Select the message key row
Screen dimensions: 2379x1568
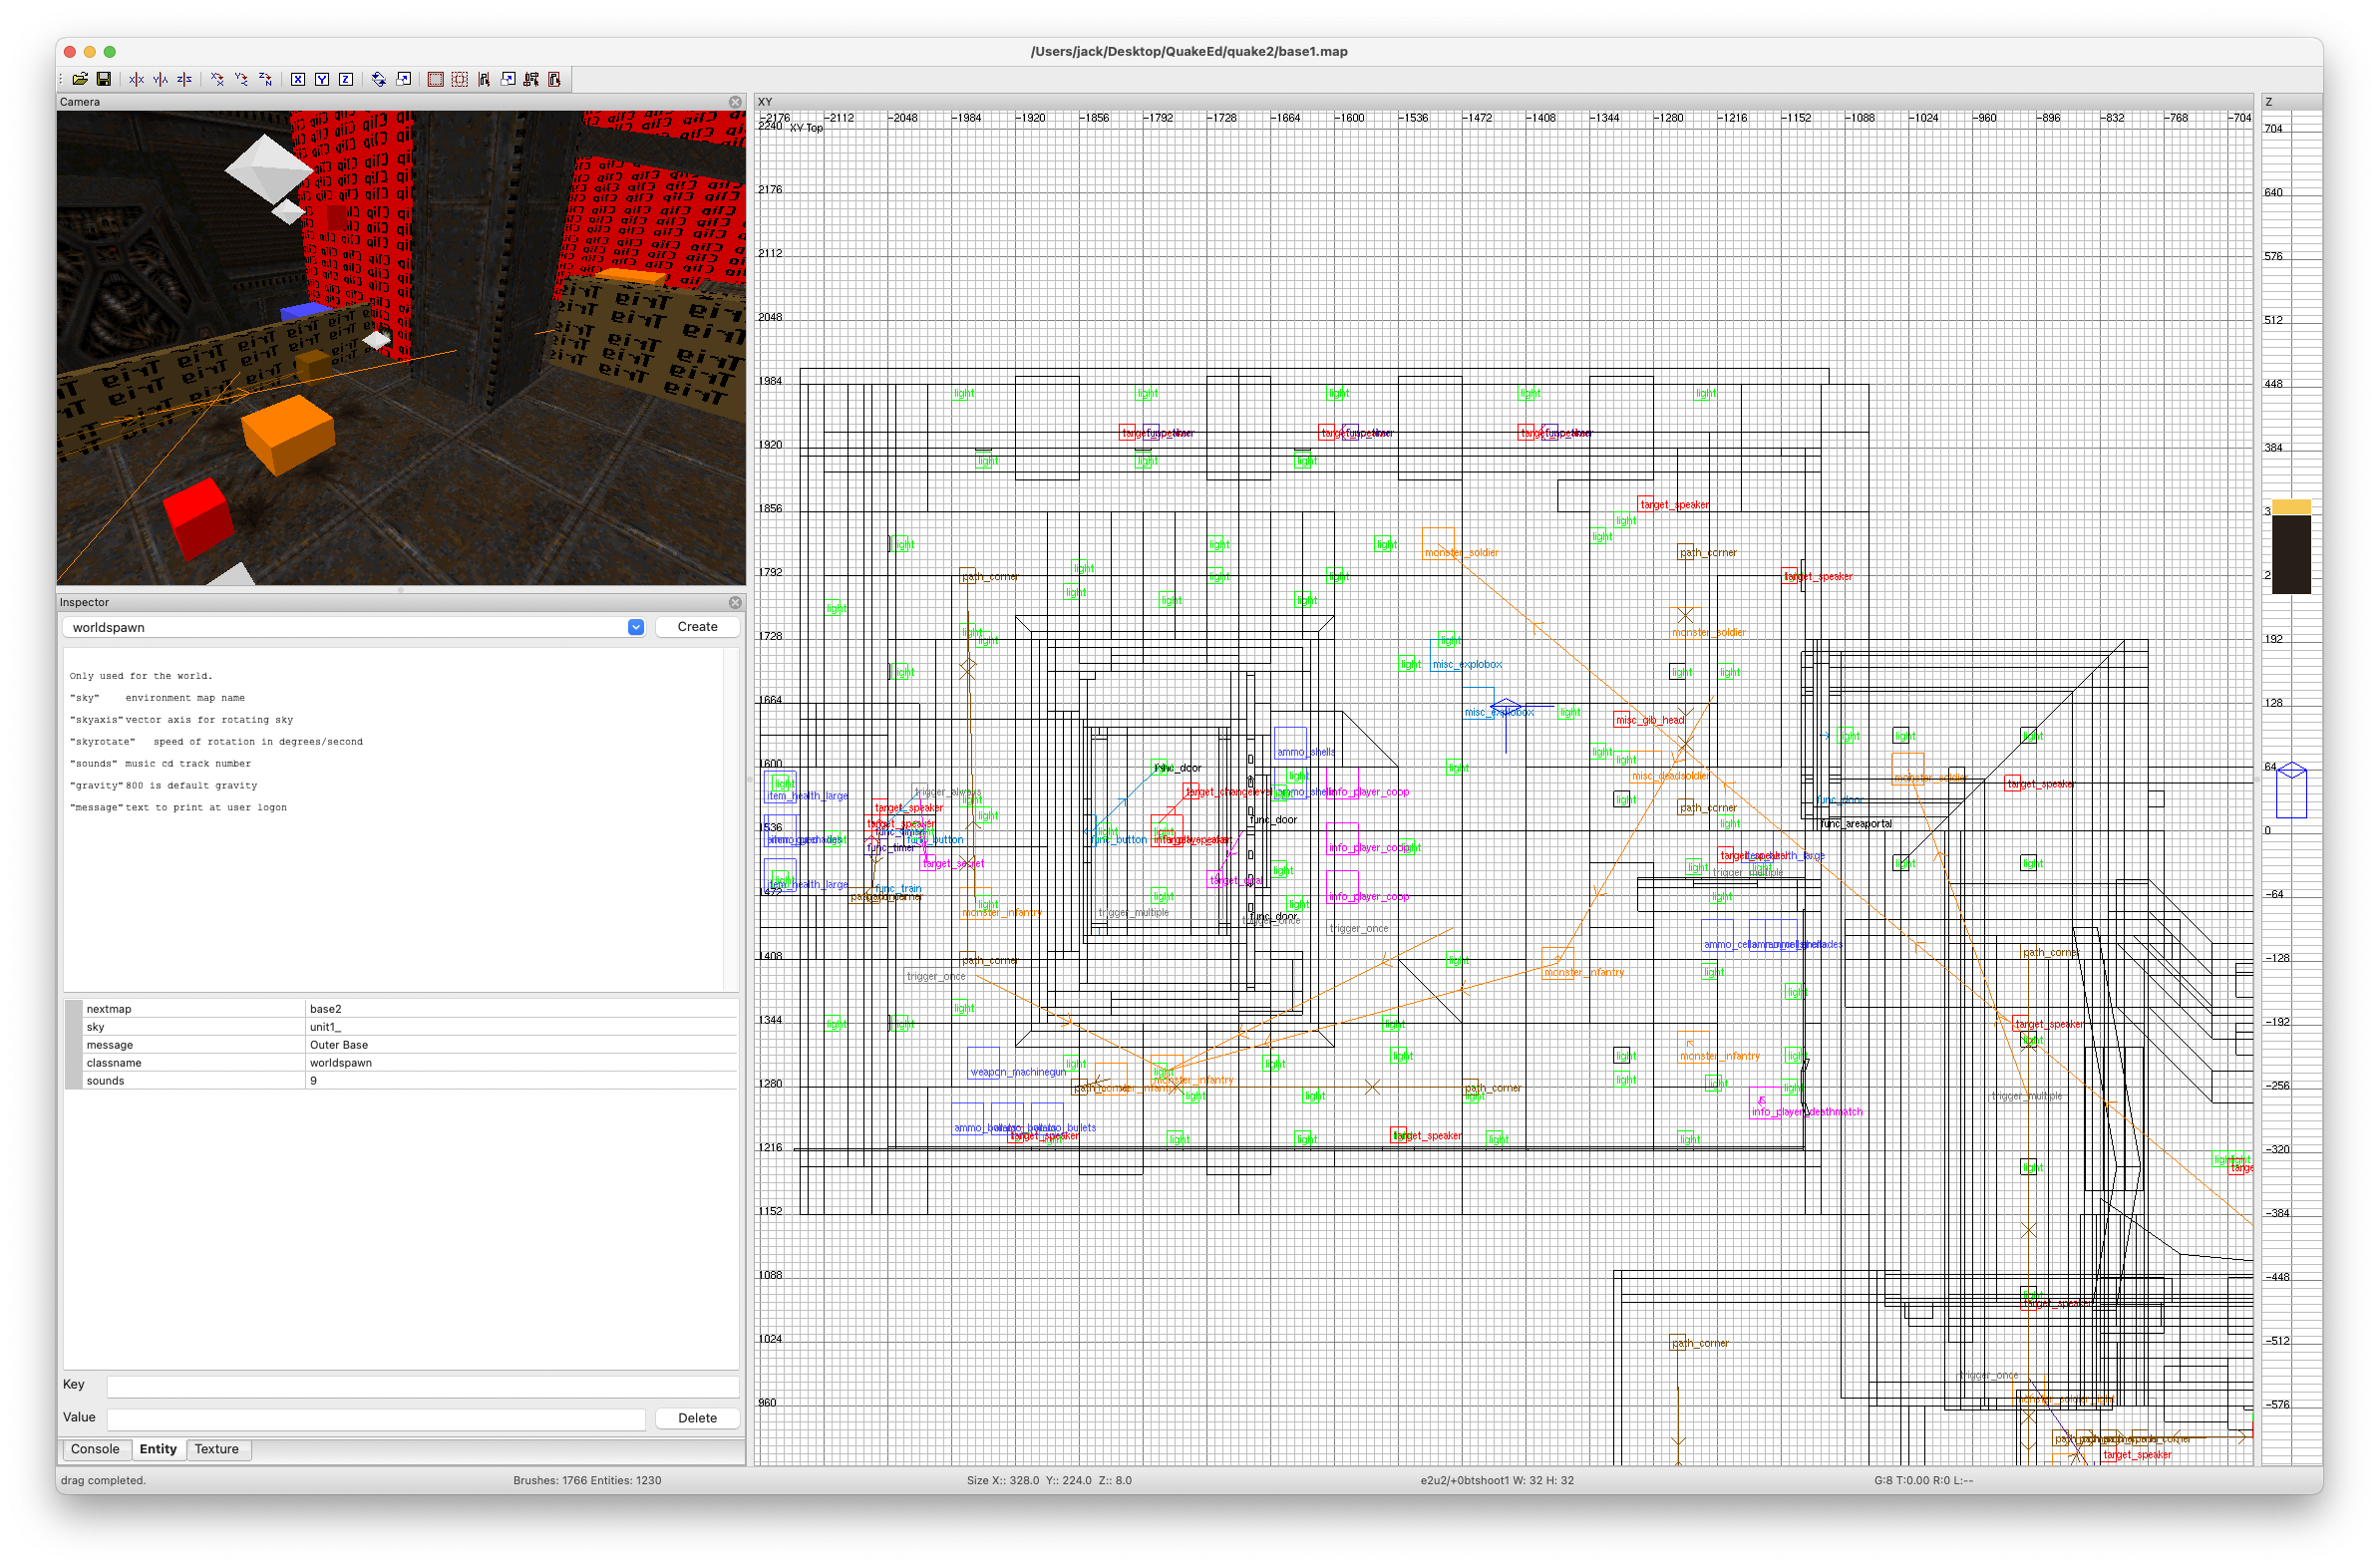tap(400, 1045)
